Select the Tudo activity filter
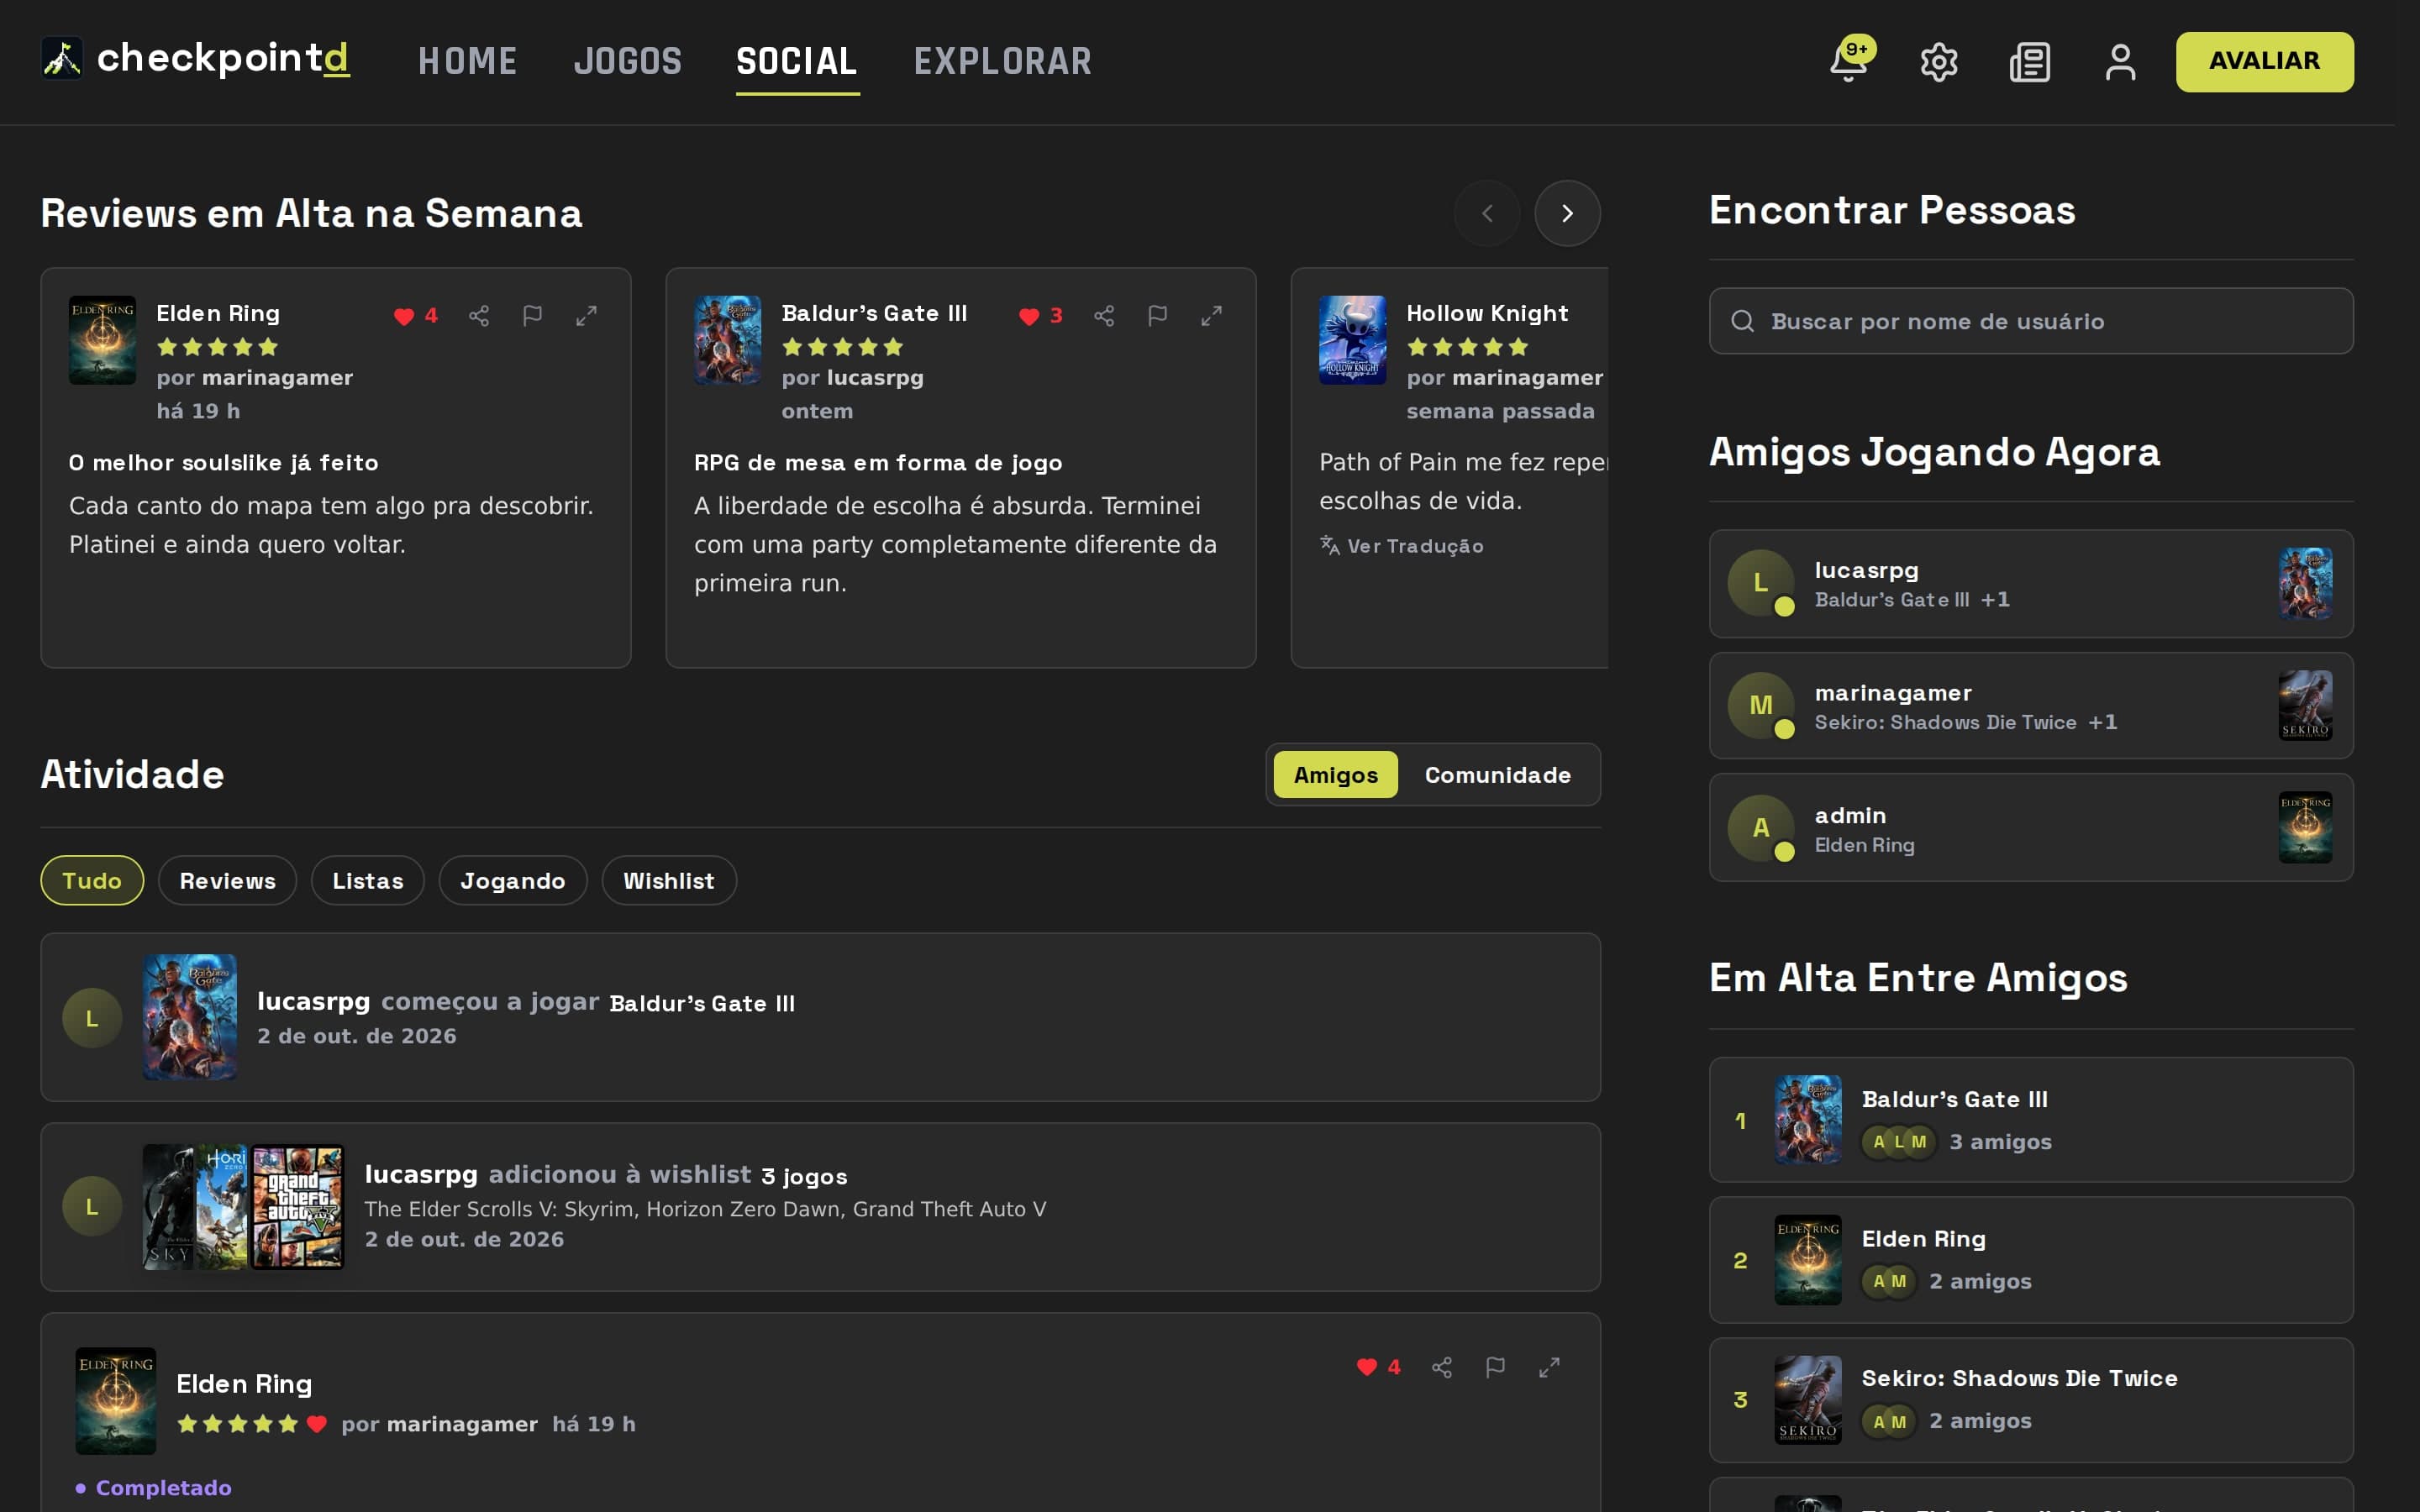 pyautogui.click(x=92, y=881)
